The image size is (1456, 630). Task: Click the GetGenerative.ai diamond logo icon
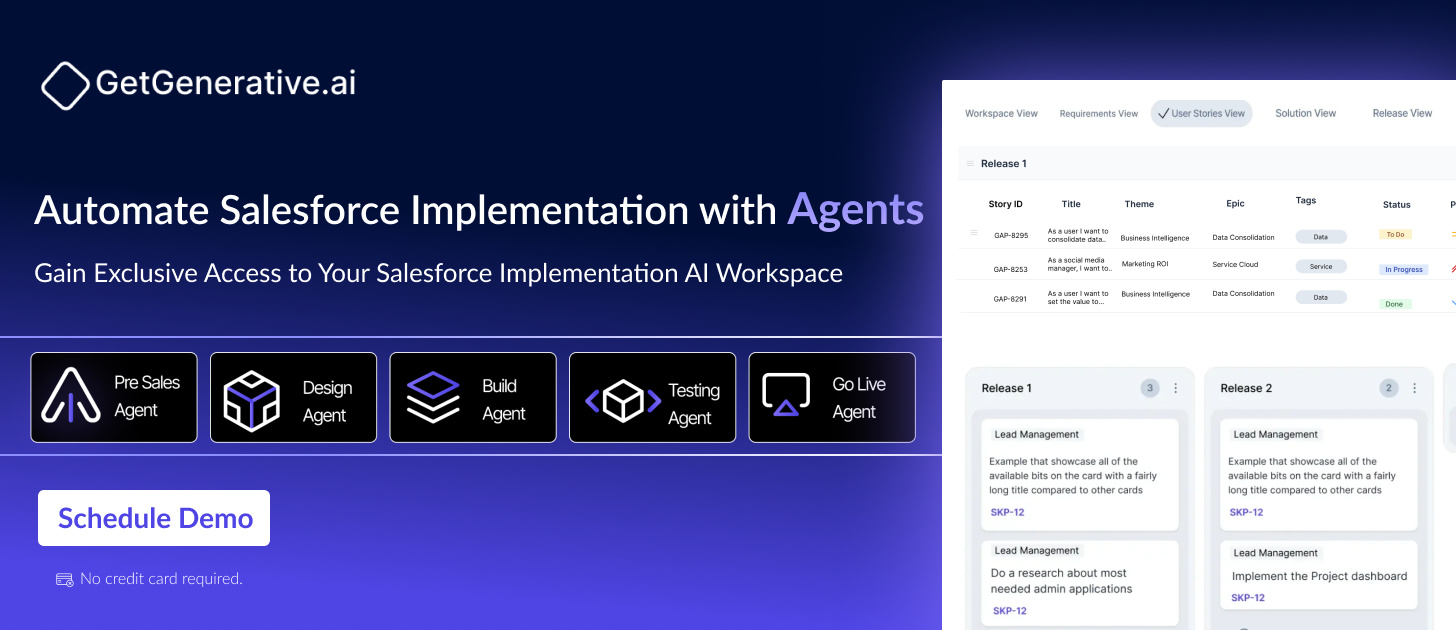pos(65,85)
